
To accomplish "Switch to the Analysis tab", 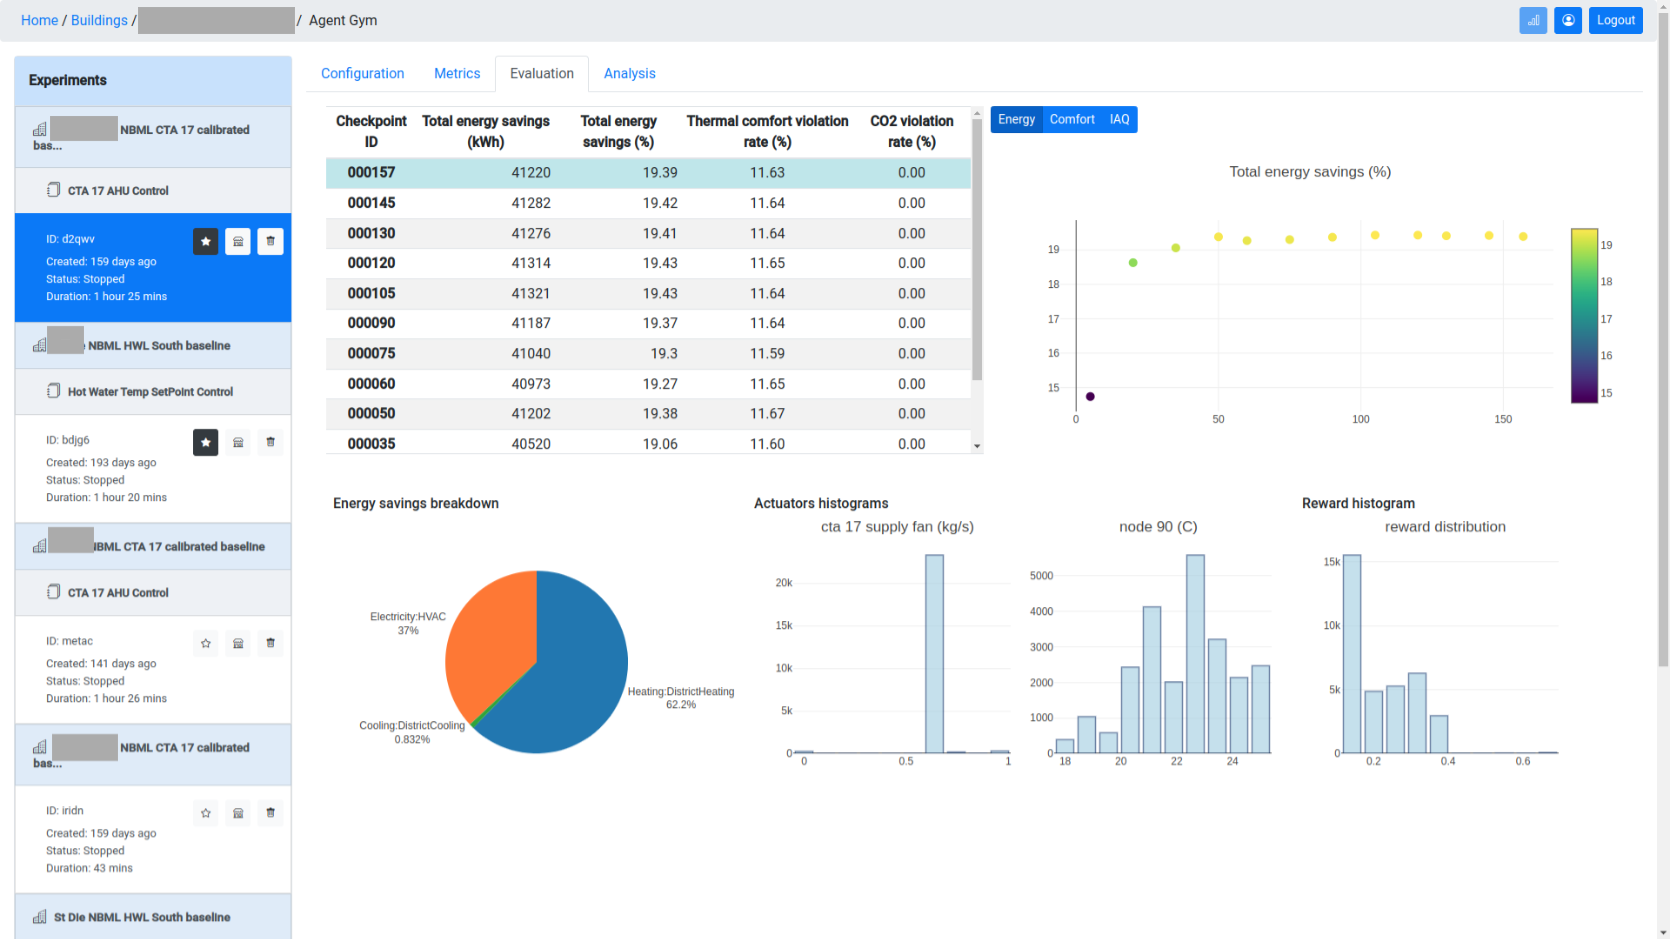I will click(x=629, y=74).
